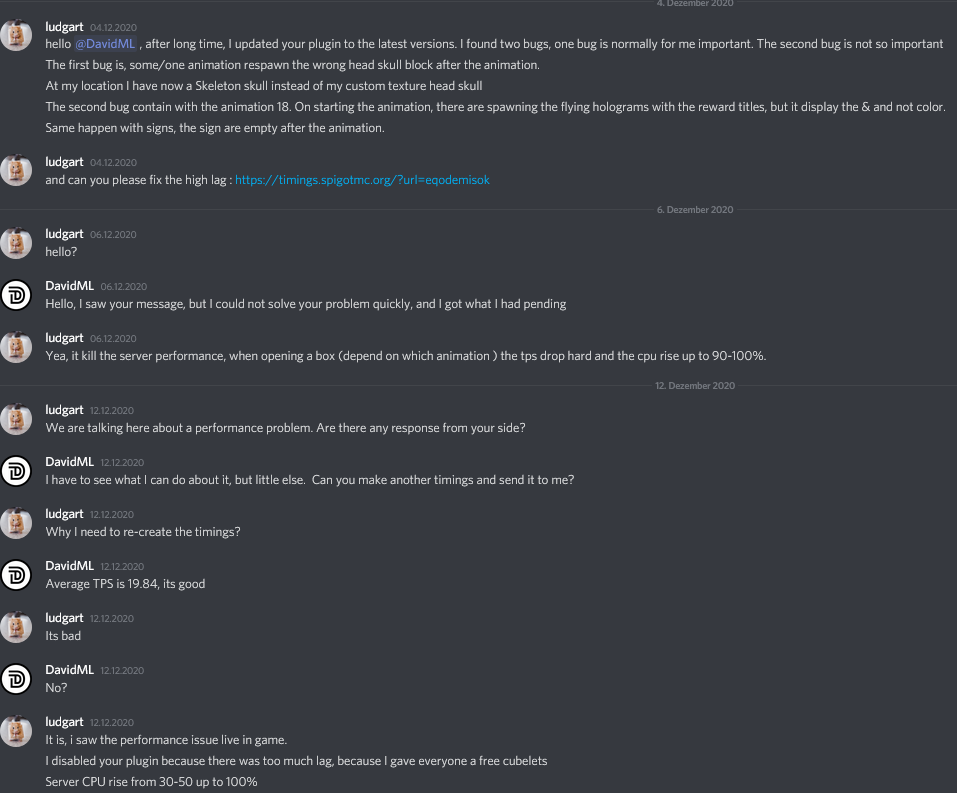The width and height of the screenshot is (957, 793).
Task: Click ludgart's avatar next to the timings link message
Action: 16,170
